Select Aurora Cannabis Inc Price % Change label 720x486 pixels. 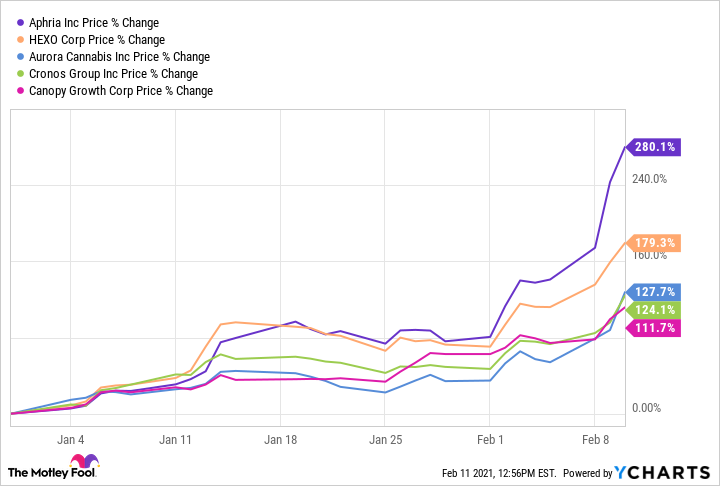pyautogui.click(x=119, y=57)
